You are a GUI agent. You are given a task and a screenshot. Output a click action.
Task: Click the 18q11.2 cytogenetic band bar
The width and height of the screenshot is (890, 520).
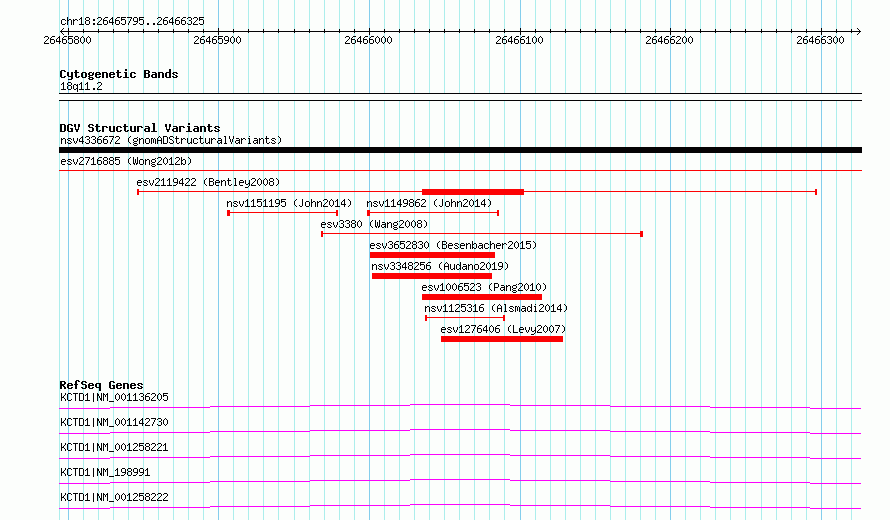pos(460,97)
